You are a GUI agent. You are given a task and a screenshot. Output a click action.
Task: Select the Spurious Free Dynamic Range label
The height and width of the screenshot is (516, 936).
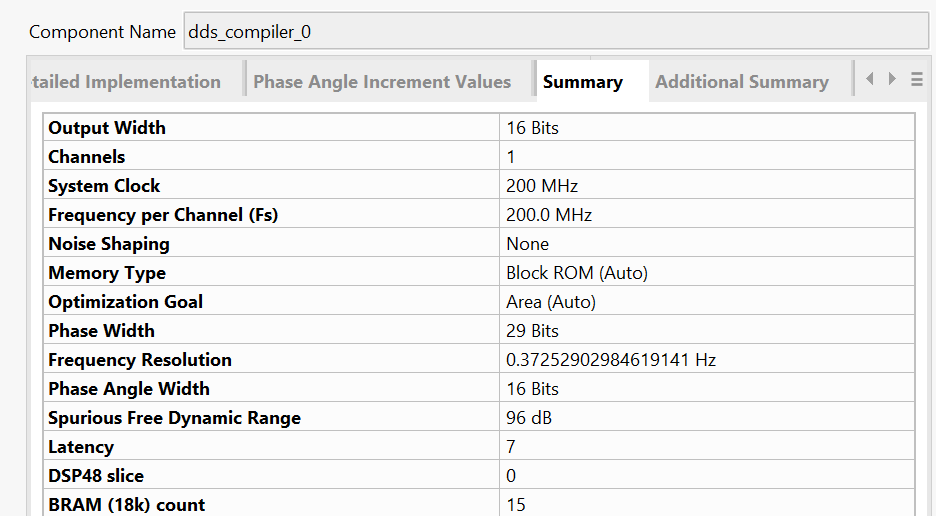pyautogui.click(x=174, y=418)
